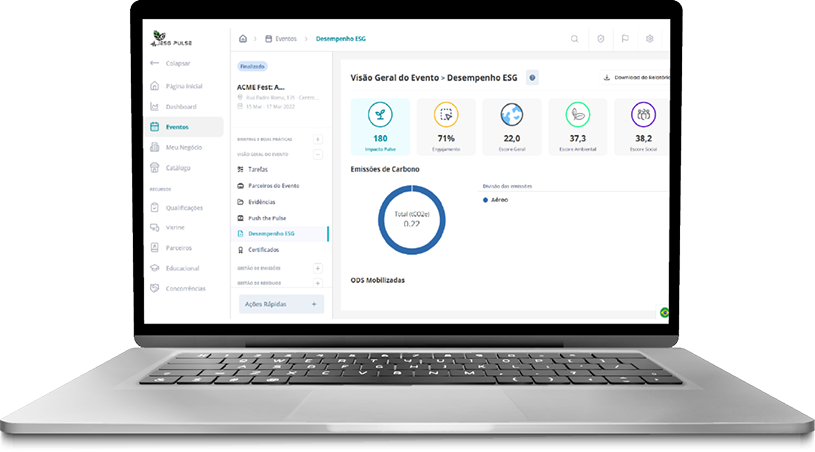Image resolution: width=815 pixels, height=452 pixels.
Task: Open the shield icon in top bar
Action: pyautogui.click(x=600, y=39)
